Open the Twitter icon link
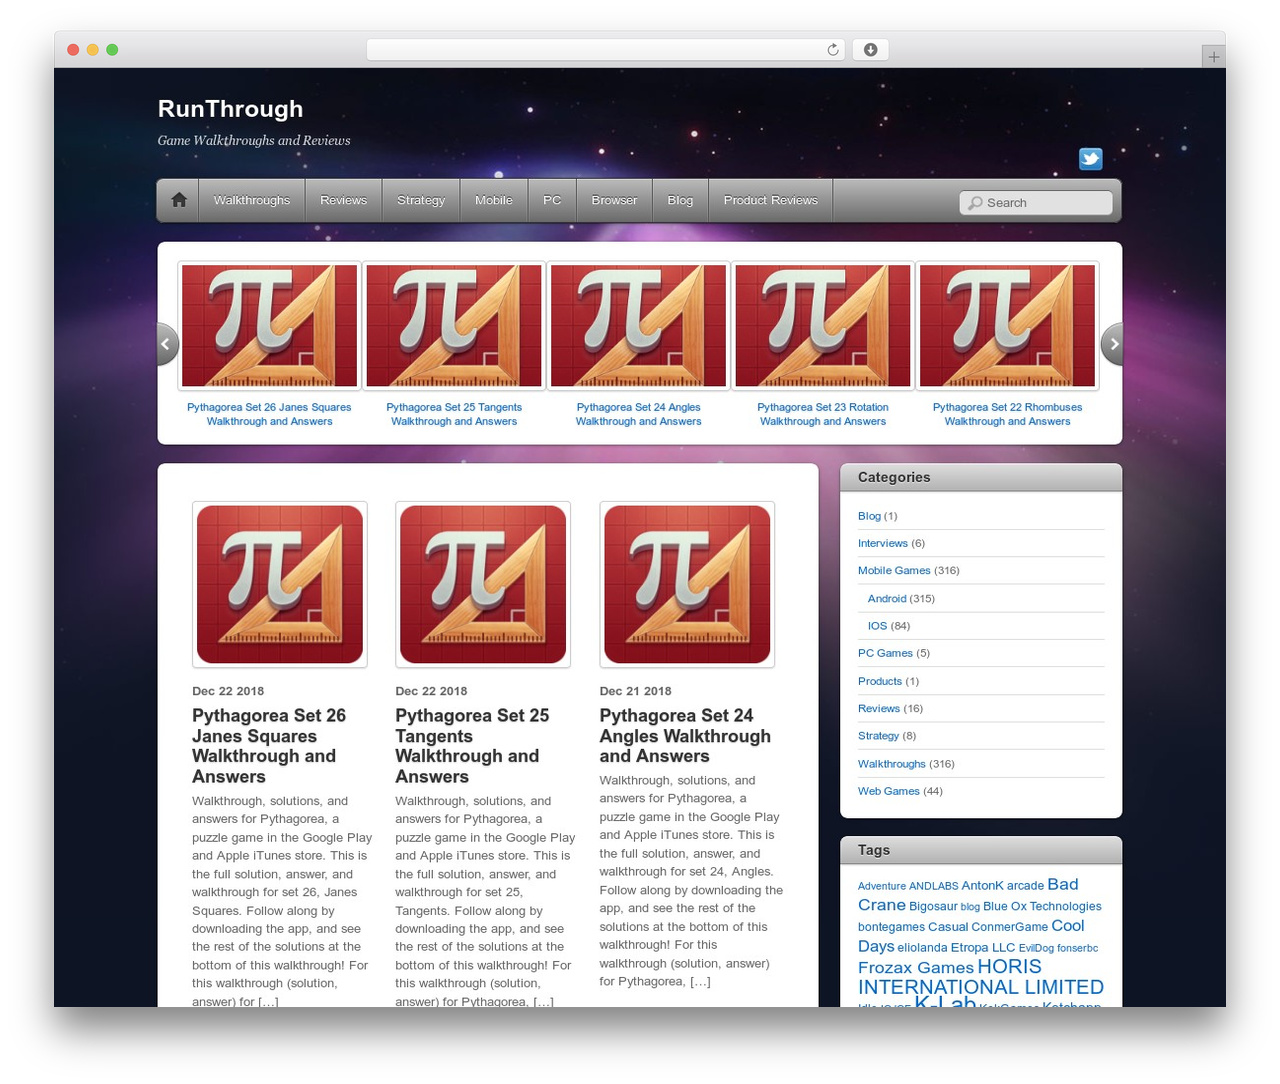 [1091, 159]
